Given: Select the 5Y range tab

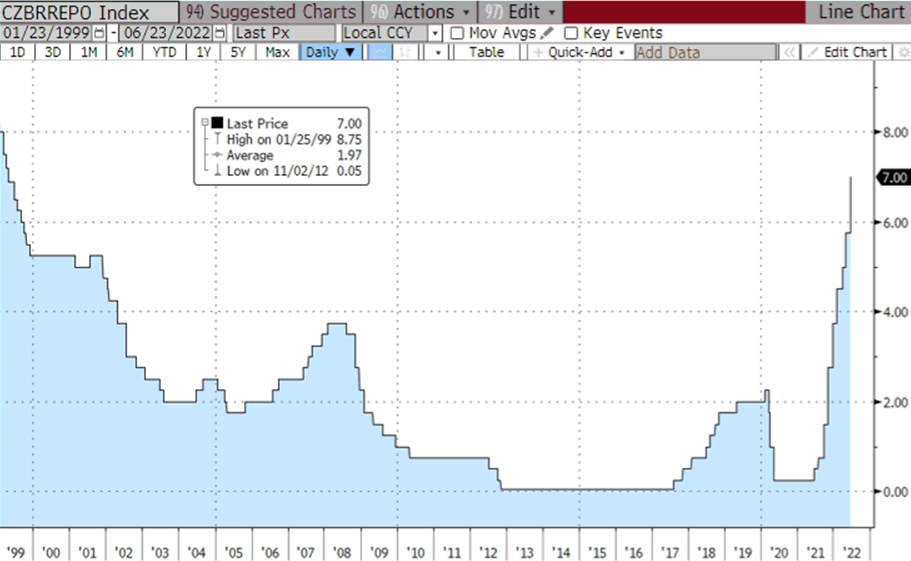Looking at the screenshot, I should click(x=238, y=52).
